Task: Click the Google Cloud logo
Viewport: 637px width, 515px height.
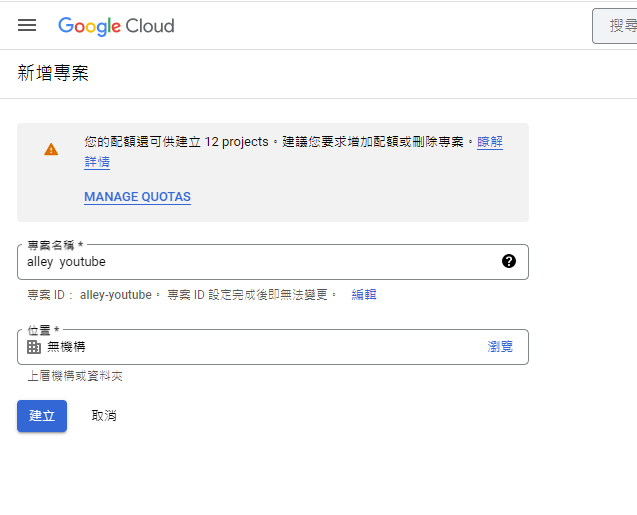Action: point(116,25)
